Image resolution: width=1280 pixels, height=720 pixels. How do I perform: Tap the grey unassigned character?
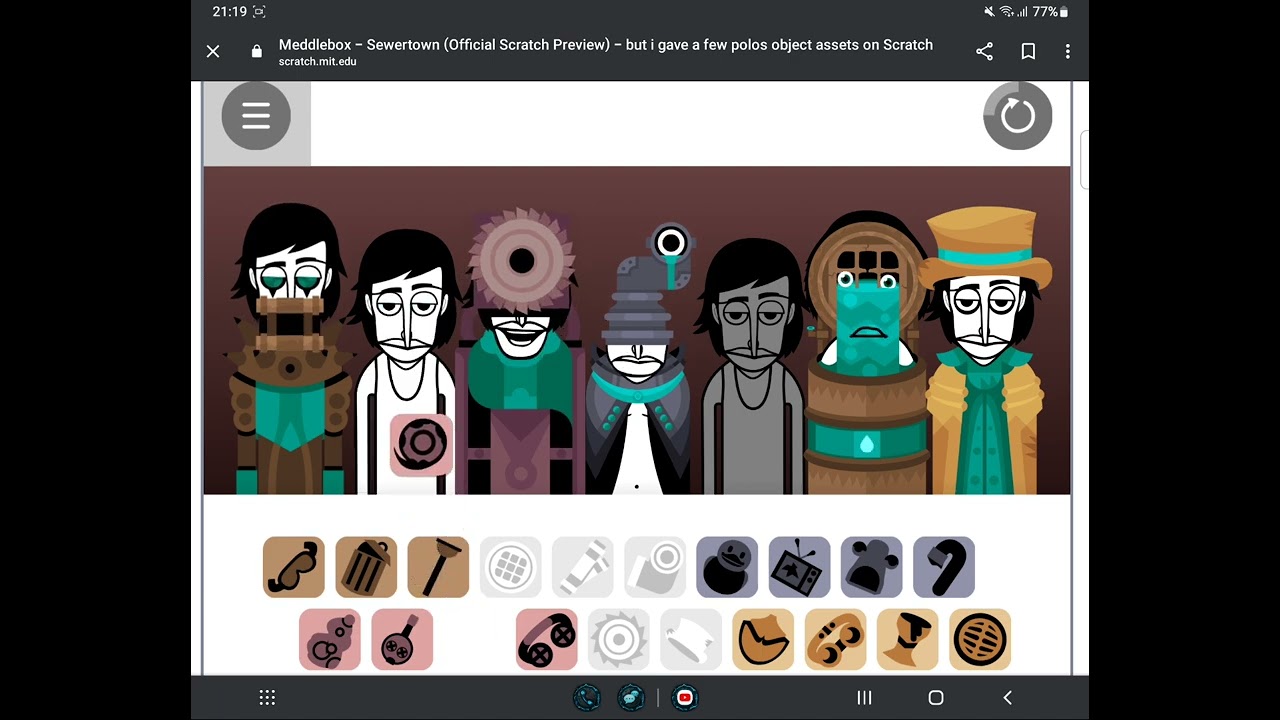752,365
